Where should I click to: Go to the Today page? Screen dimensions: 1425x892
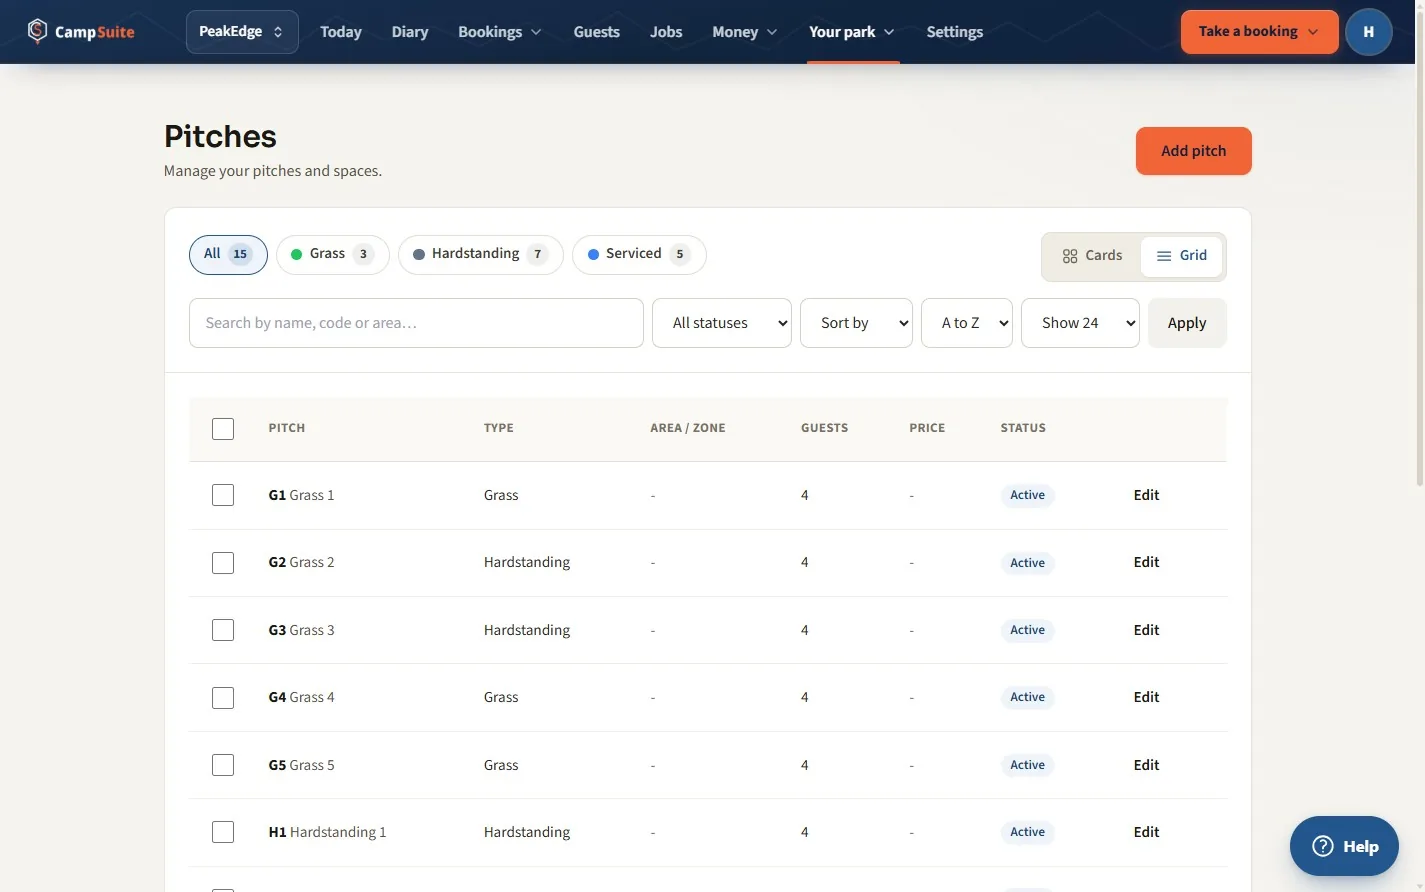pos(341,32)
